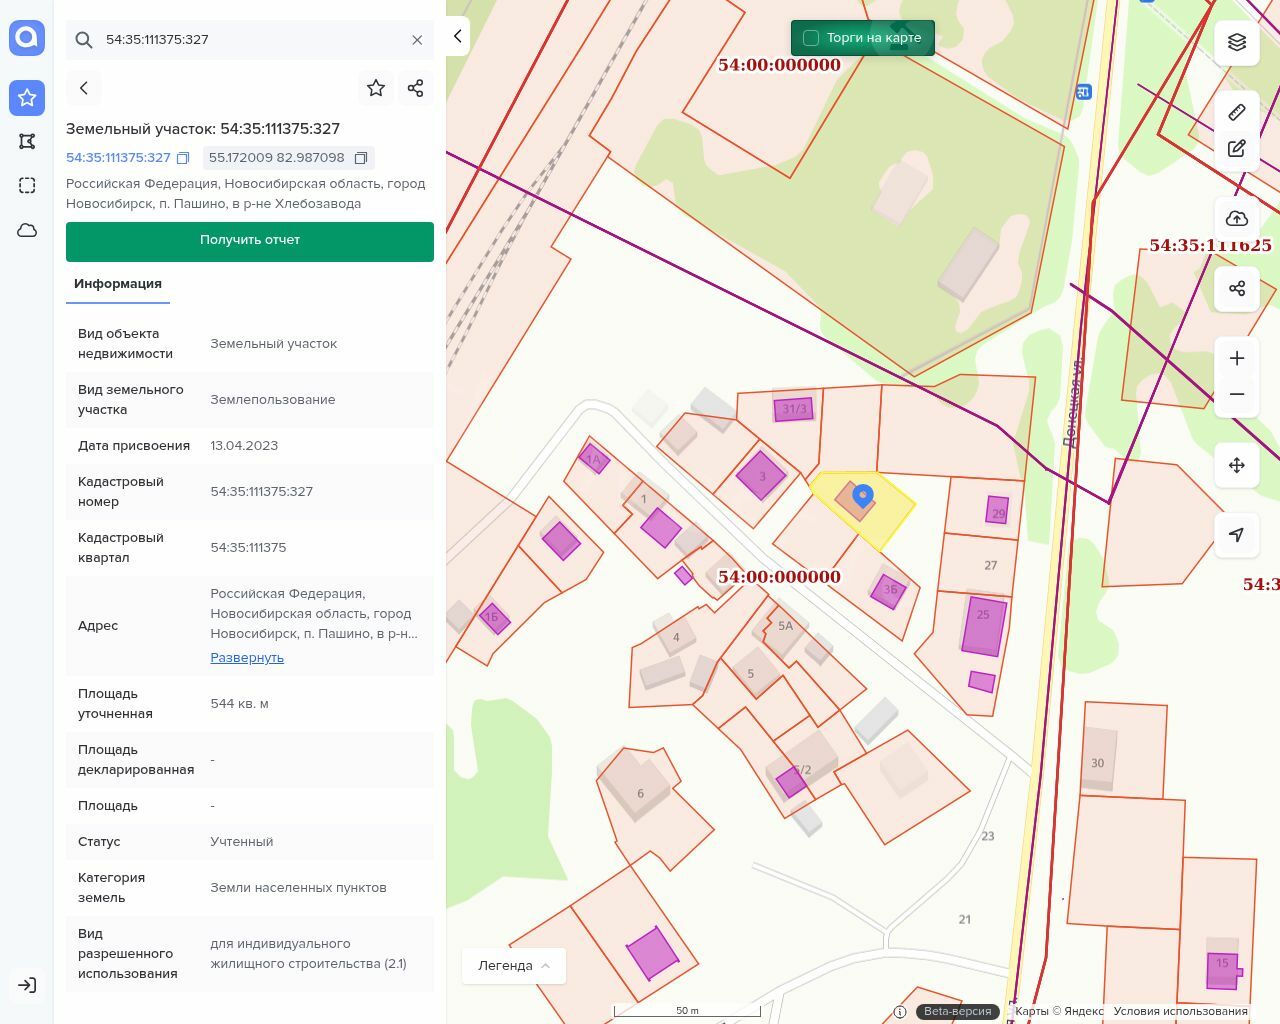Open favorites section in left sidebar
The height and width of the screenshot is (1024, 1280).
(27, 97)
